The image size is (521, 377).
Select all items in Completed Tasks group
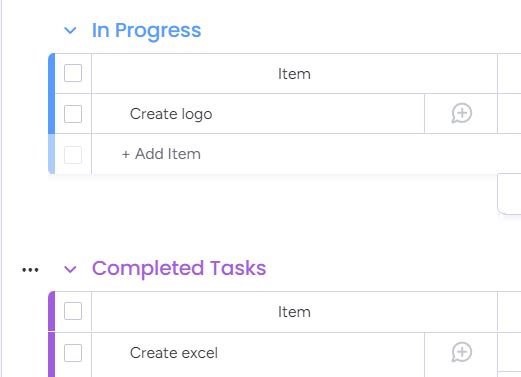pyautogui.click(x=73, y=311)
